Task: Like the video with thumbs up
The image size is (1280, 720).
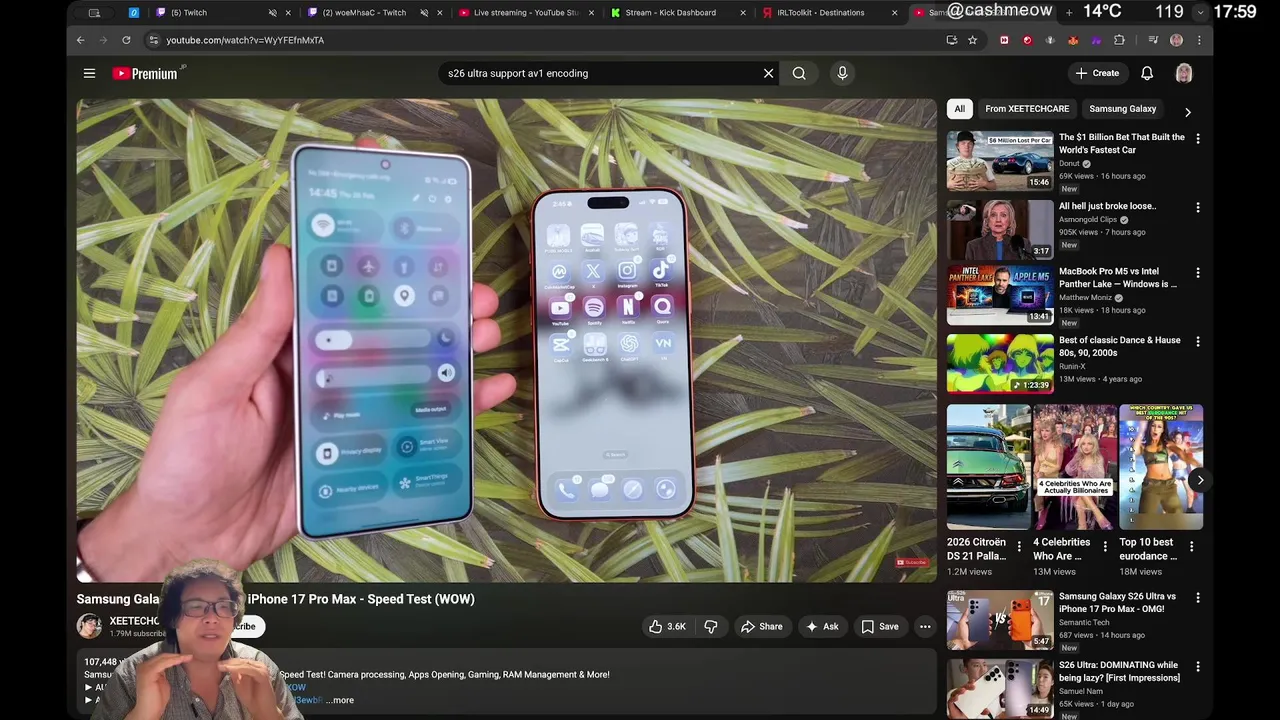Action: point(666,627)
